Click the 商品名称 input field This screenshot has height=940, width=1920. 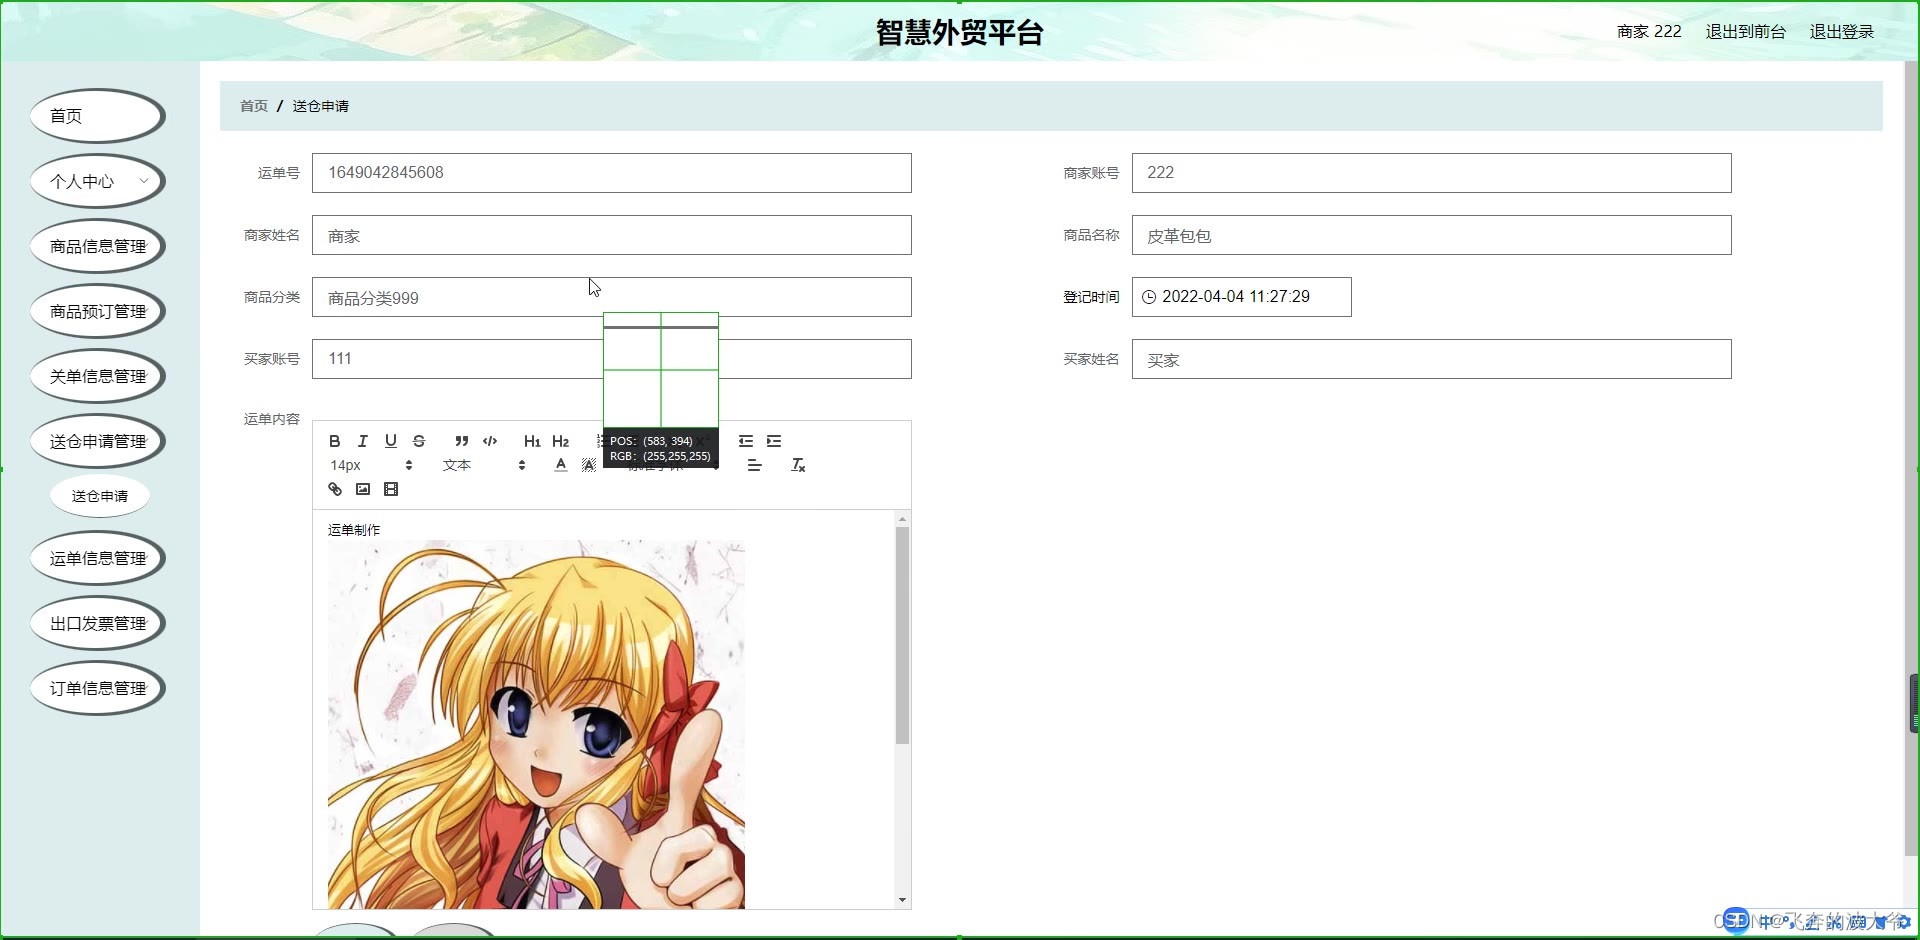(1432, 235)
